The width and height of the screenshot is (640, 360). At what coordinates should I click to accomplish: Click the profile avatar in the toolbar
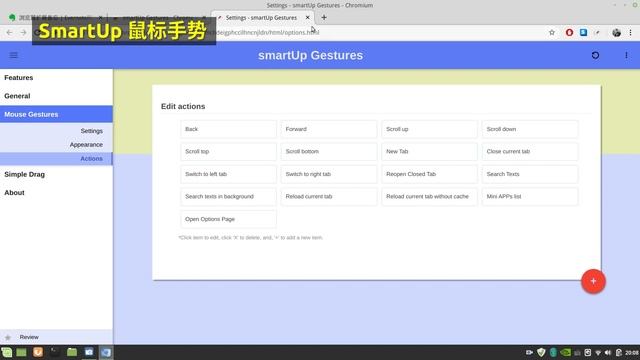616,33
